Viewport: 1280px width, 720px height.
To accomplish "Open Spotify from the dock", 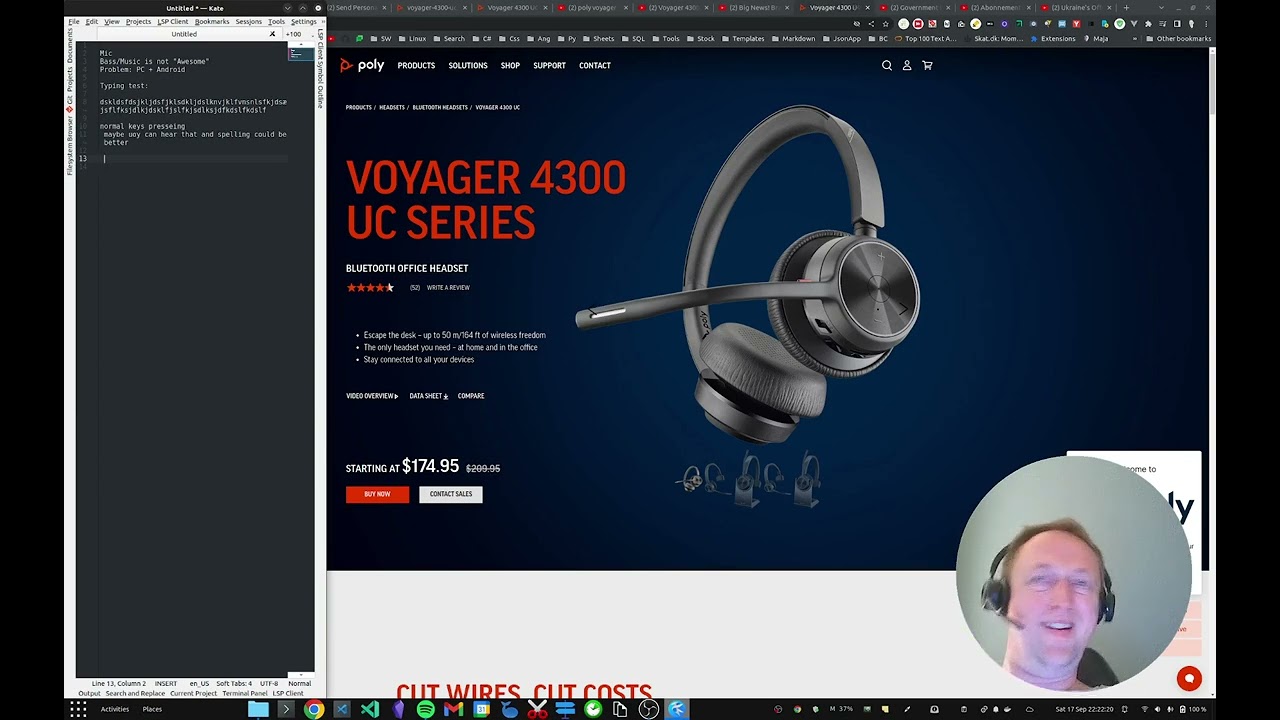I will tap(425, 709).
